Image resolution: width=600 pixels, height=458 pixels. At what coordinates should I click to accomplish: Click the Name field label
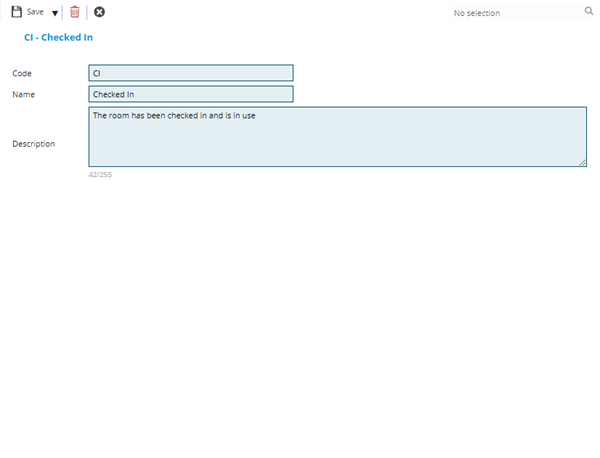[x=23, y=94]
